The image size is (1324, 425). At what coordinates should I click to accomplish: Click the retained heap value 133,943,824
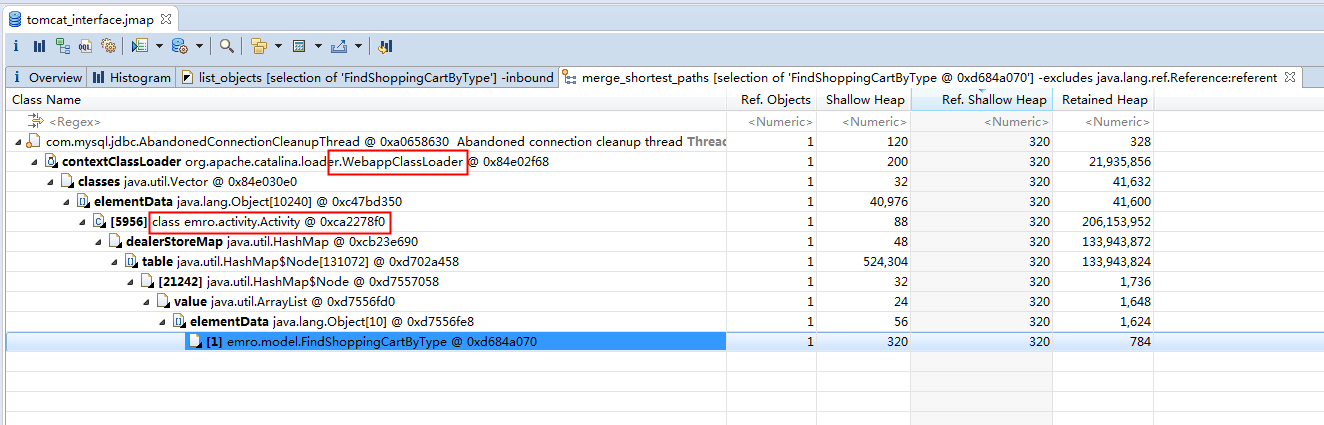[1113, 262]
